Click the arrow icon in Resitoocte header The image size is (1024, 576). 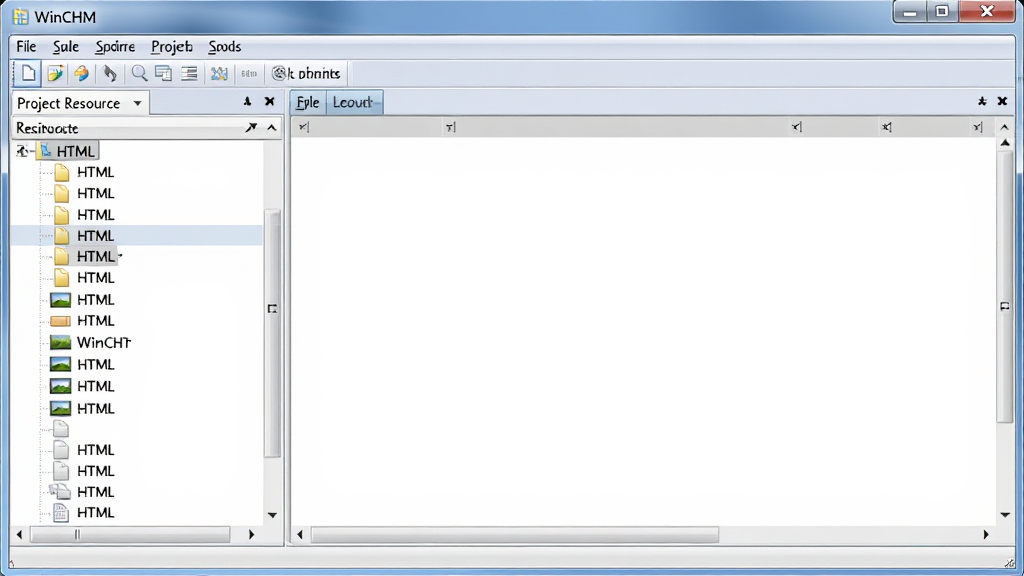coord(251,127)
